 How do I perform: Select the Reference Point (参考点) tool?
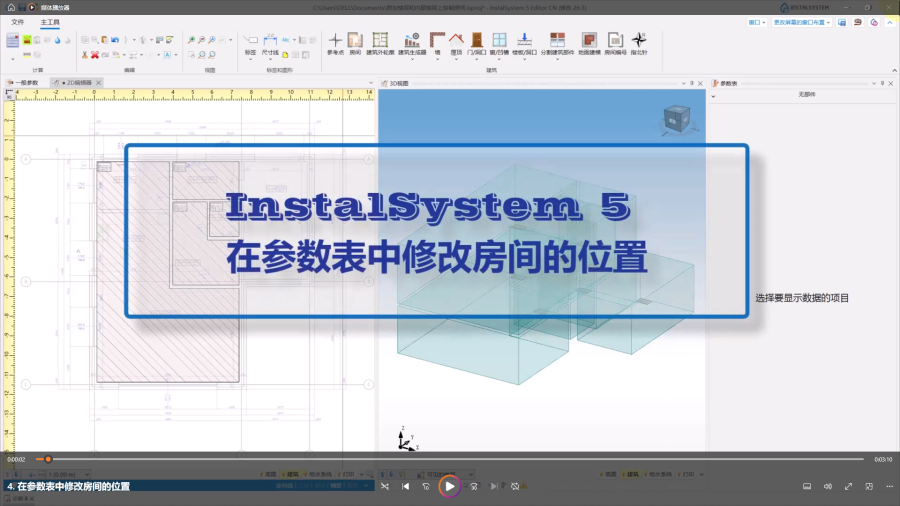335,42
